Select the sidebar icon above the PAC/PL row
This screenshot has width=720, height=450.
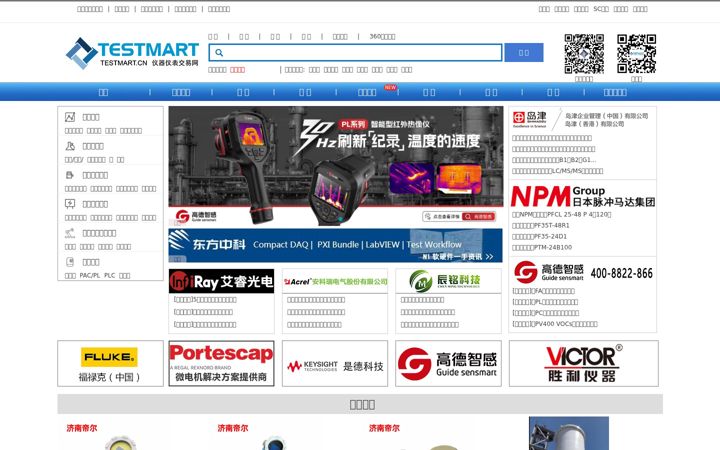(x=70, y=262)
